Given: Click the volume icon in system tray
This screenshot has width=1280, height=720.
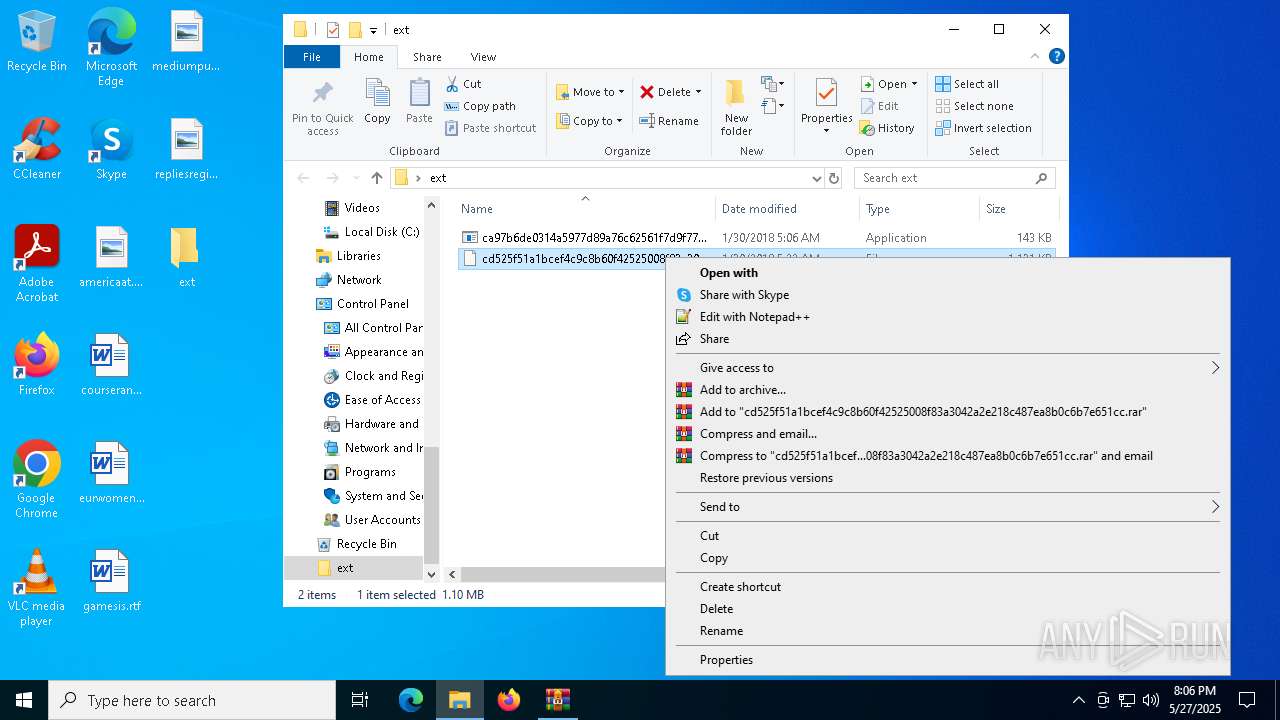Looking at the screenshot, I should [x=1150, y=700].
